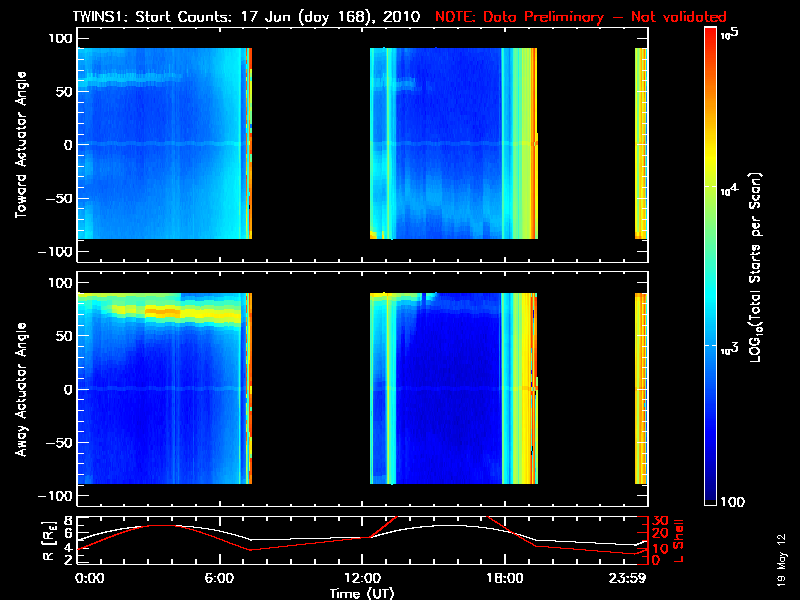Image resolution: width=800 pixels, height=600 pixels.
Task: Click the 'Away Actuator Angle' axis label
Action: coord(20,389)
